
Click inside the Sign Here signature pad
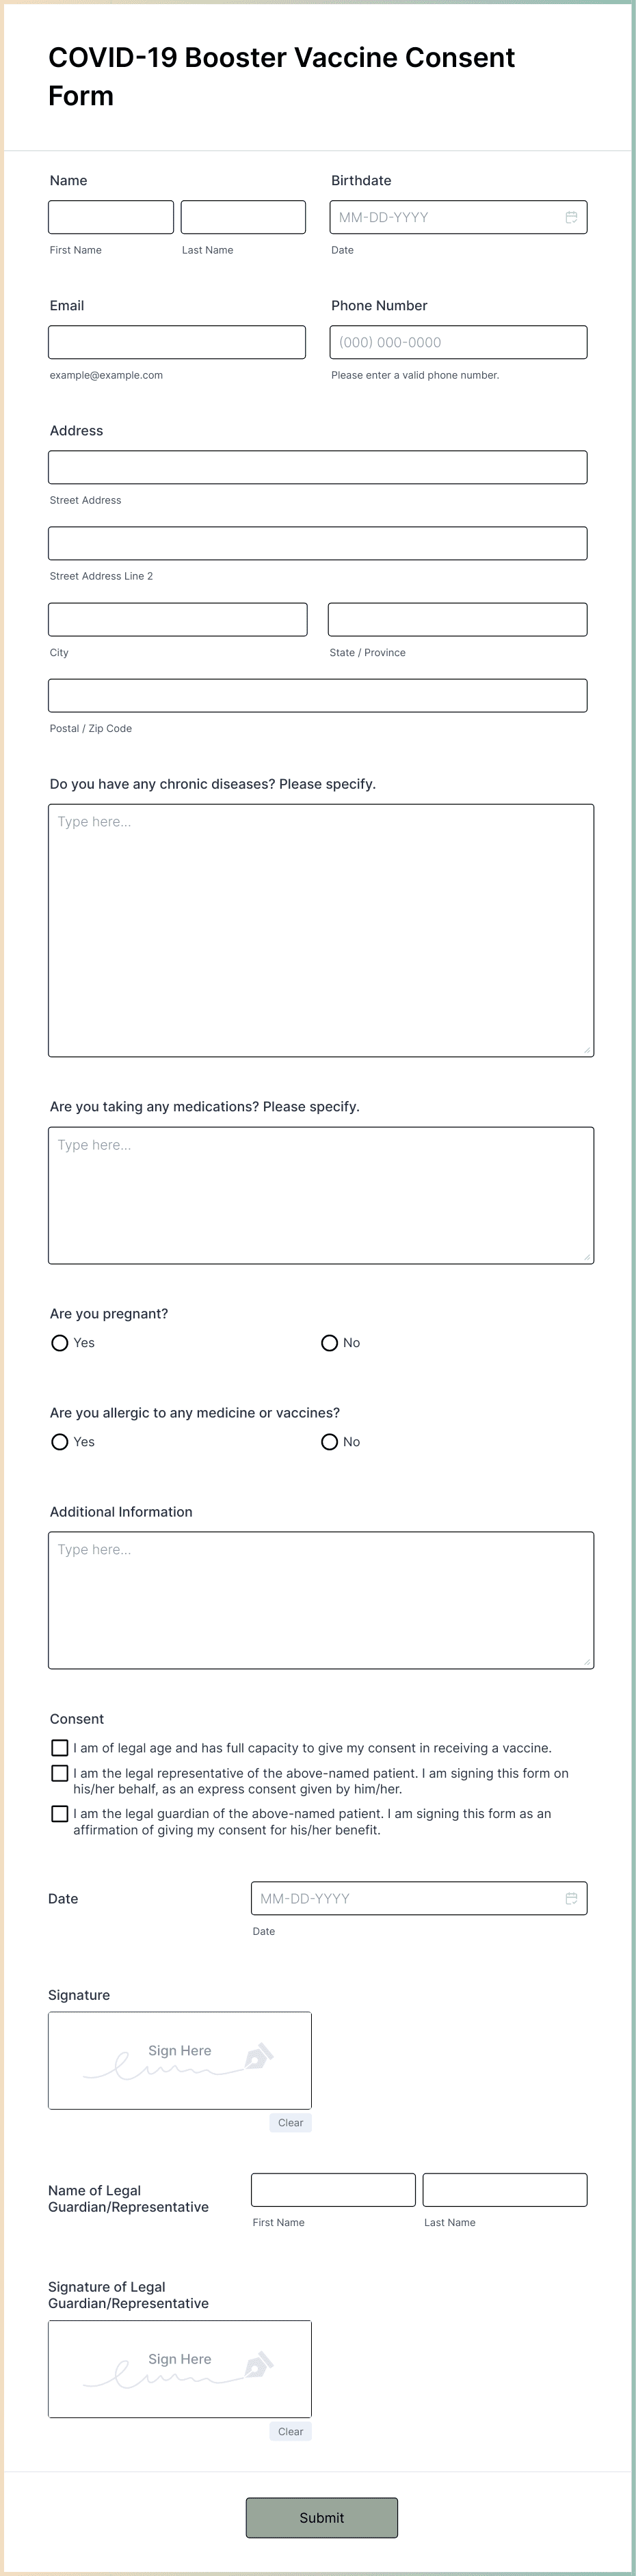[179, 2060]
